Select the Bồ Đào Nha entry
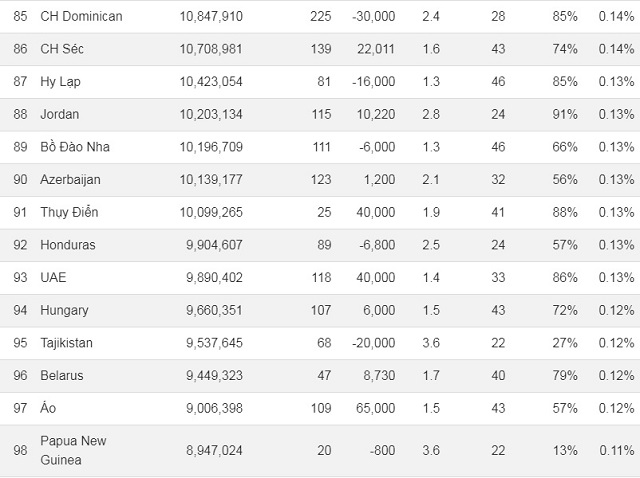 tap(75, 147)
